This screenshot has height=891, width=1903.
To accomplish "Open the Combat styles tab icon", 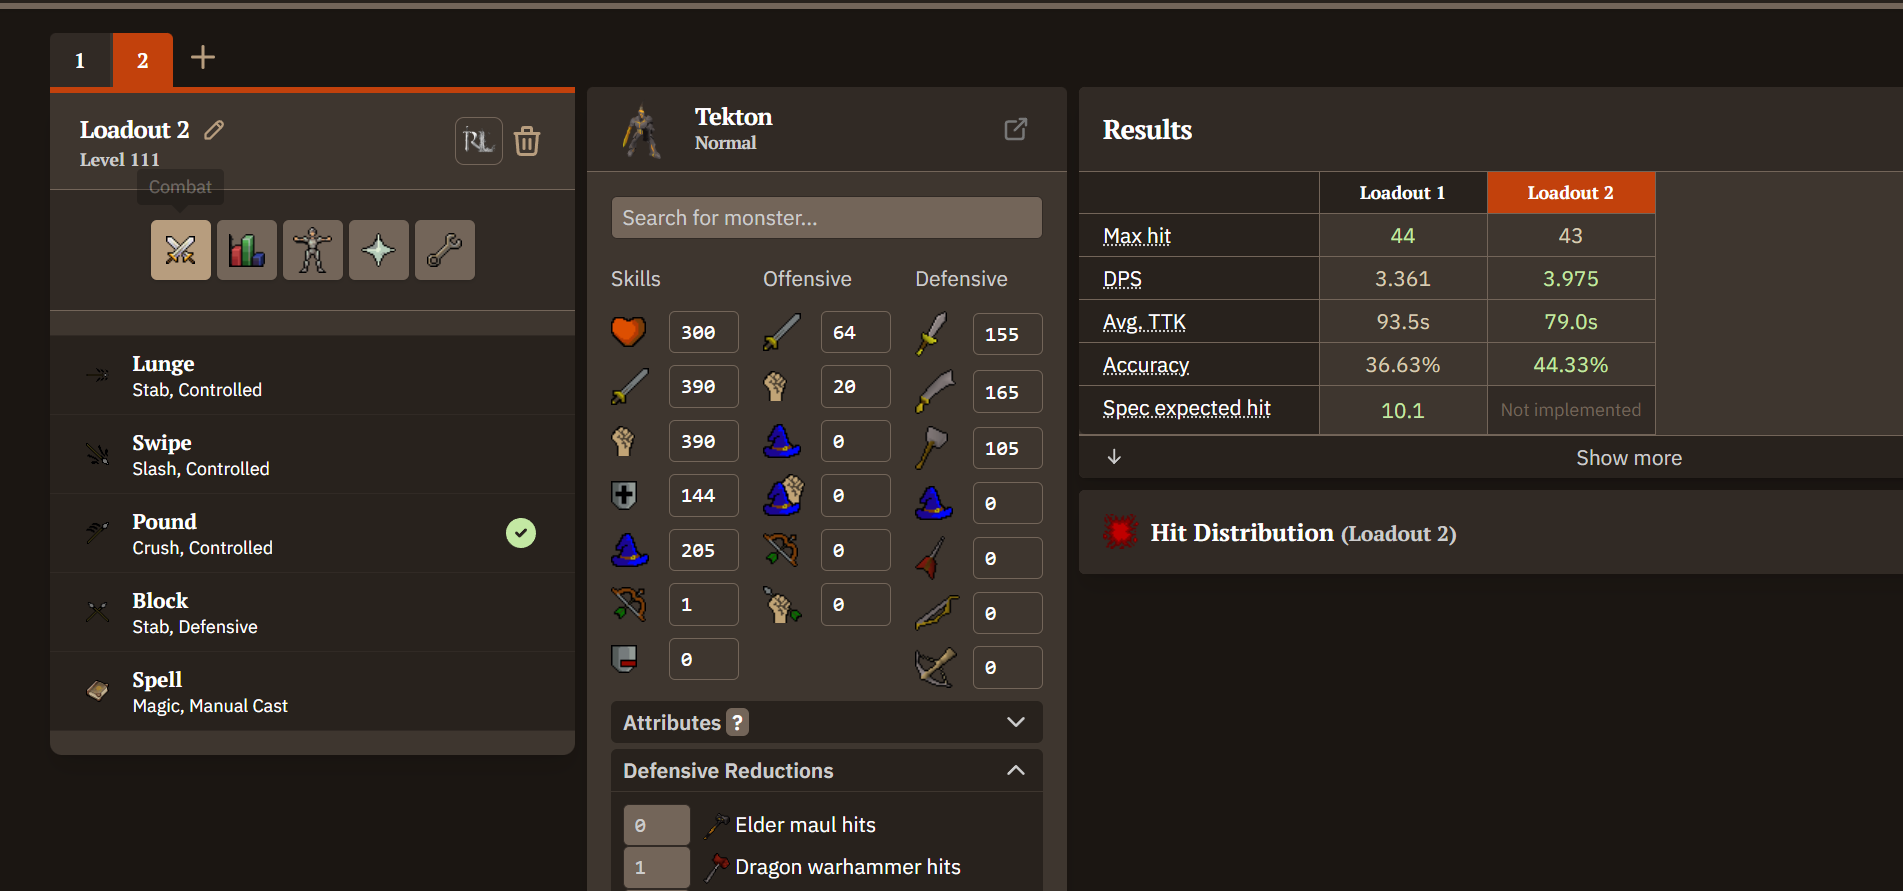I will 181,250.
